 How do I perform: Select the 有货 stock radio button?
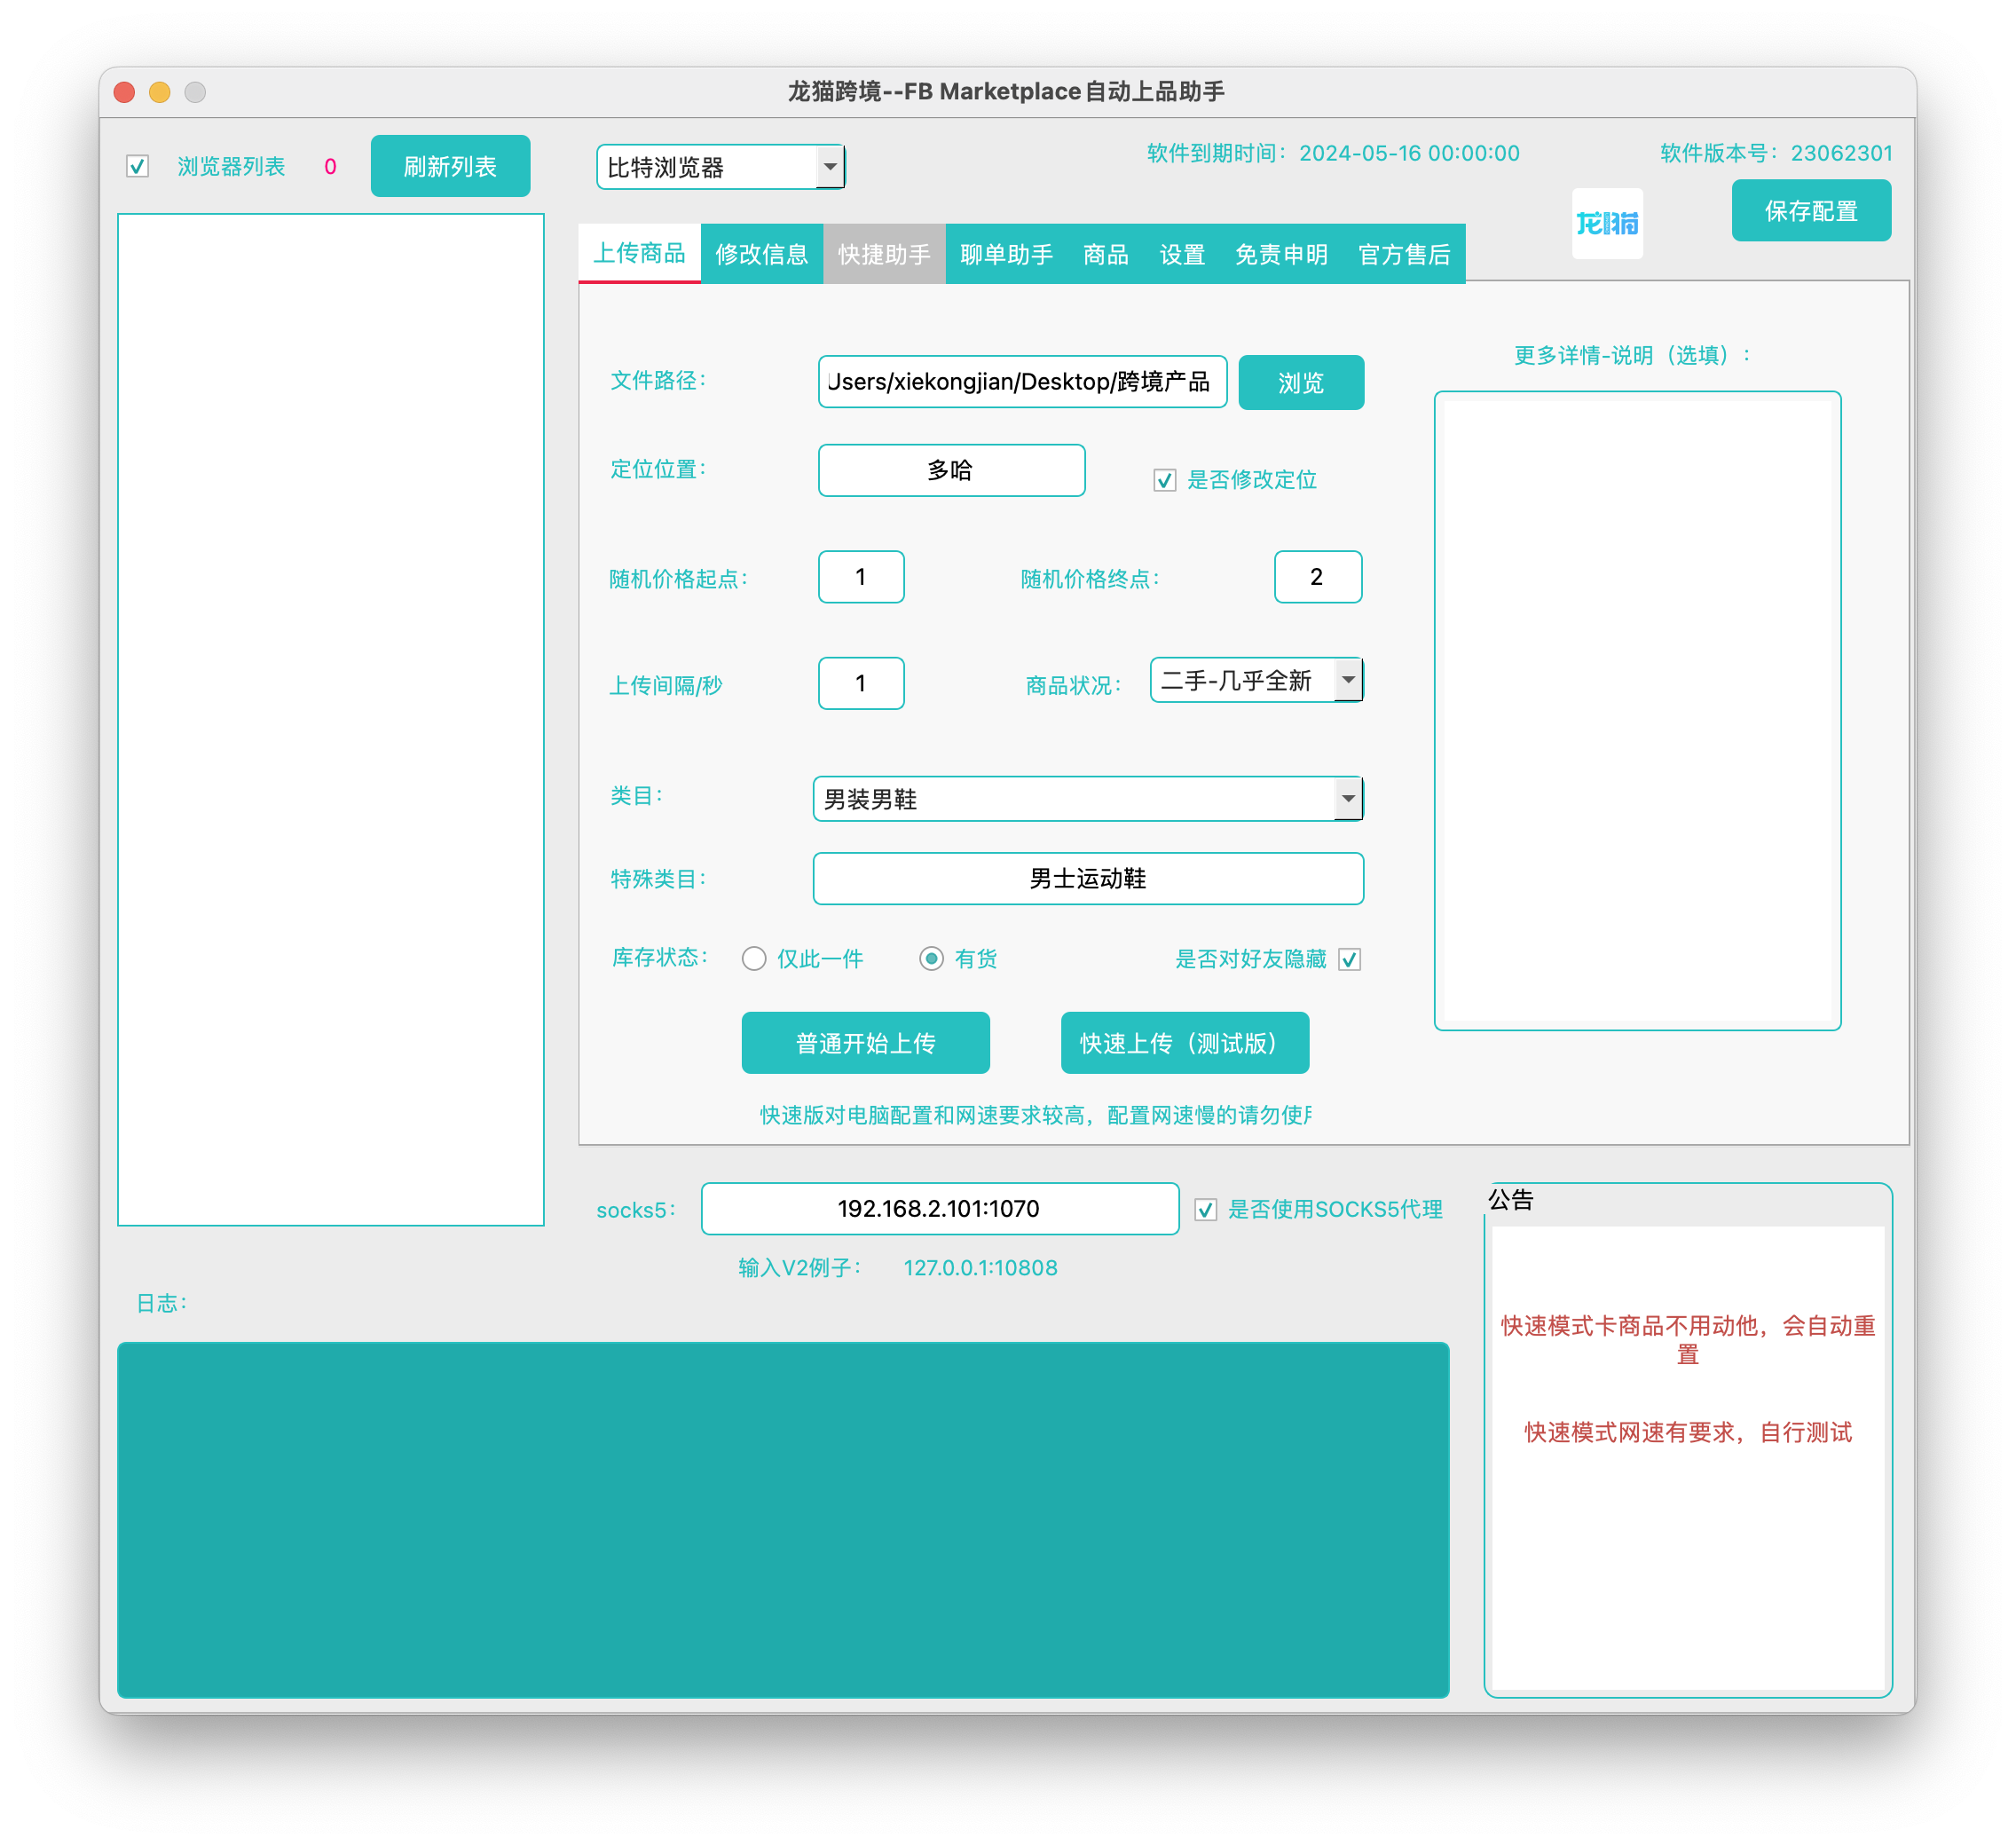tap(931, 959)
